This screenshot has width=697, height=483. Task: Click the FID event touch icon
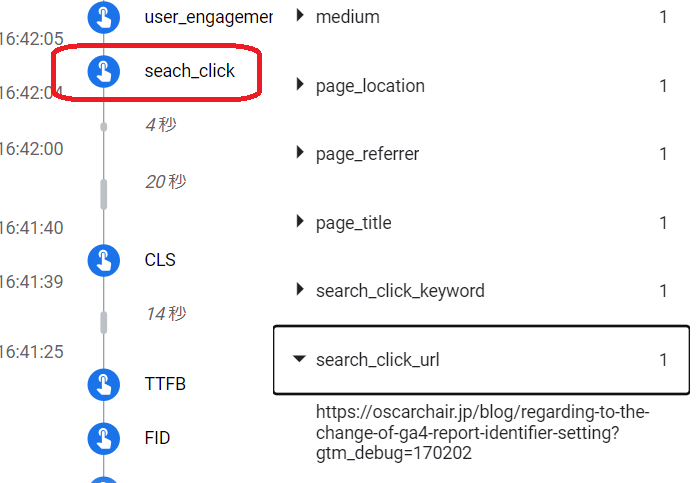tap(104, 438)
